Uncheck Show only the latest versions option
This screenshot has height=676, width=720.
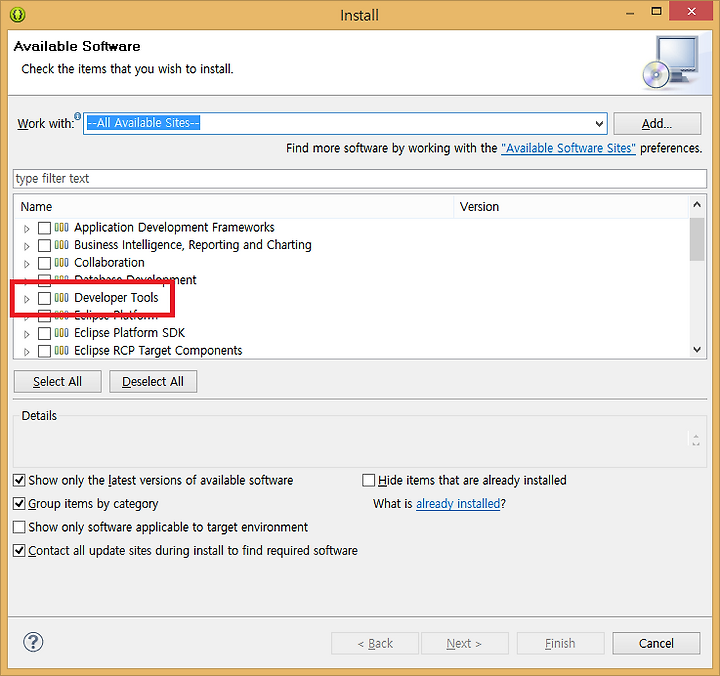[x=19, y=480]
